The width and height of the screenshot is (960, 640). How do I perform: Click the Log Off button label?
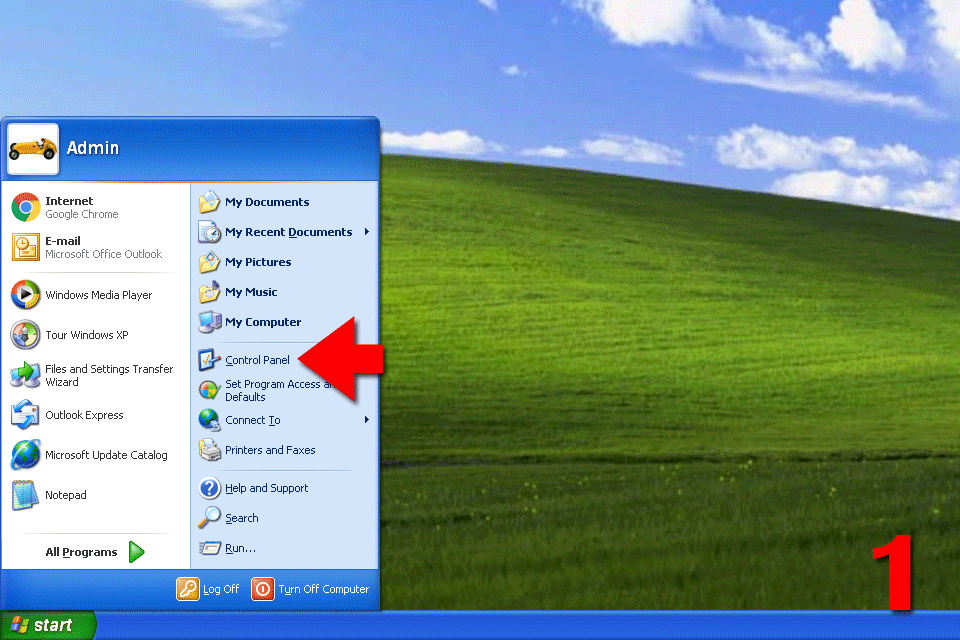click(221, 589)
